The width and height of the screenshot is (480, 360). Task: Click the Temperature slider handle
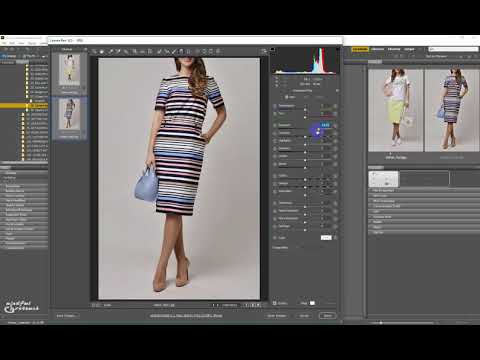[305, 110]
